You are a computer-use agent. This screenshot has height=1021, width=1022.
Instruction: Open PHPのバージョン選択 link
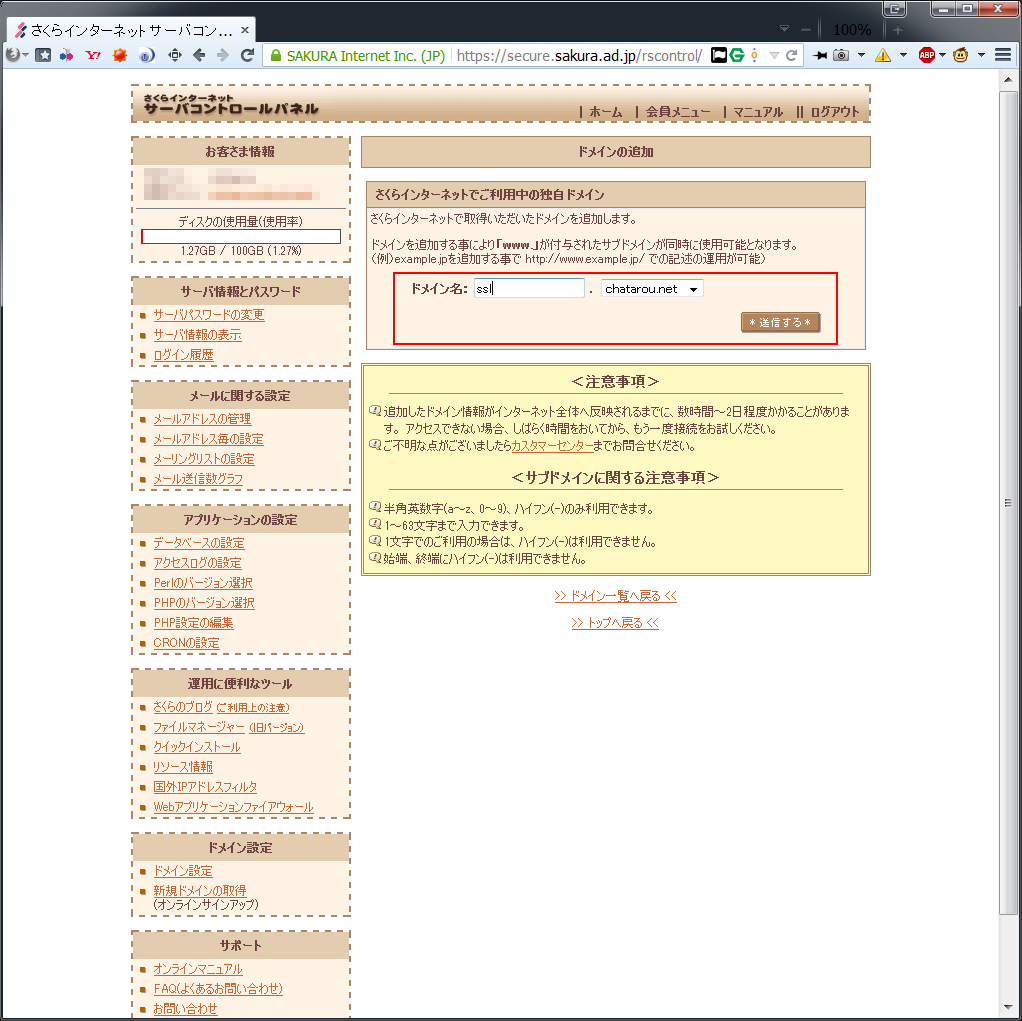click(x=204, y=603)
